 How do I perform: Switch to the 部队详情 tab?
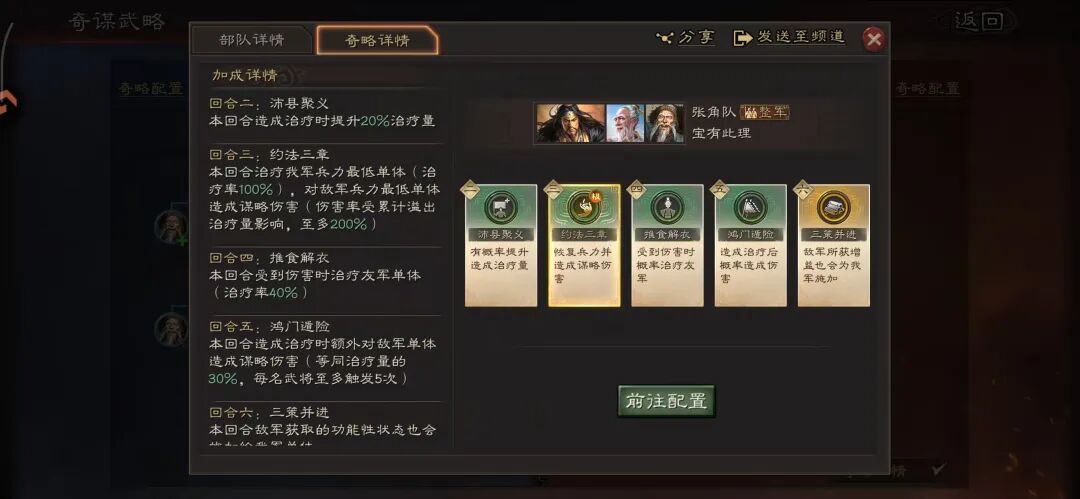click(251, 40)
